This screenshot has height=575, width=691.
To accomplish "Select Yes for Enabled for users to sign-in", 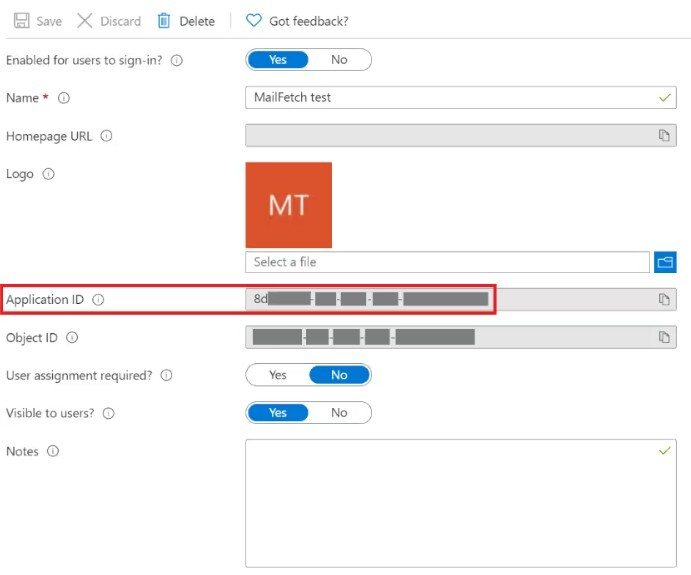I will pyautogui.click(x=278, y=60).
